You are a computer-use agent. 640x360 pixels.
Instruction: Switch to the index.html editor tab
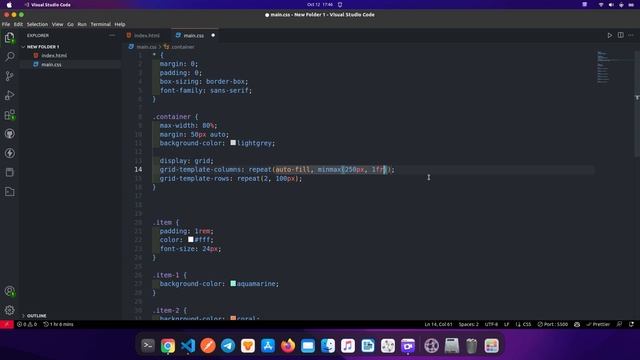pyautogui.click(x=147, y=36)
